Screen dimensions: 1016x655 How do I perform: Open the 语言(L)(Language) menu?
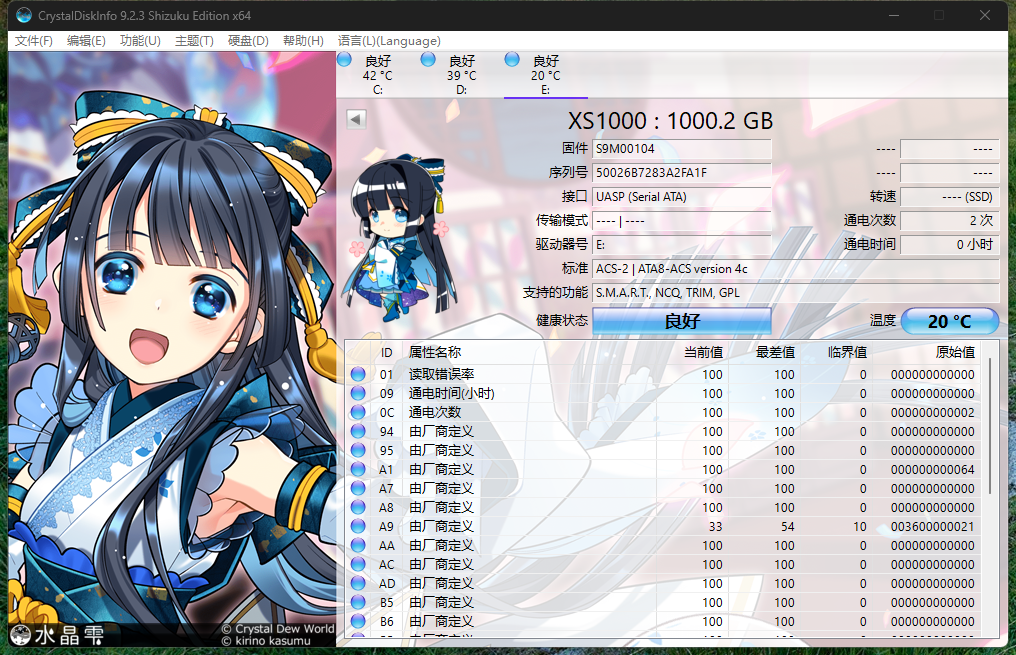click(389, 41)
